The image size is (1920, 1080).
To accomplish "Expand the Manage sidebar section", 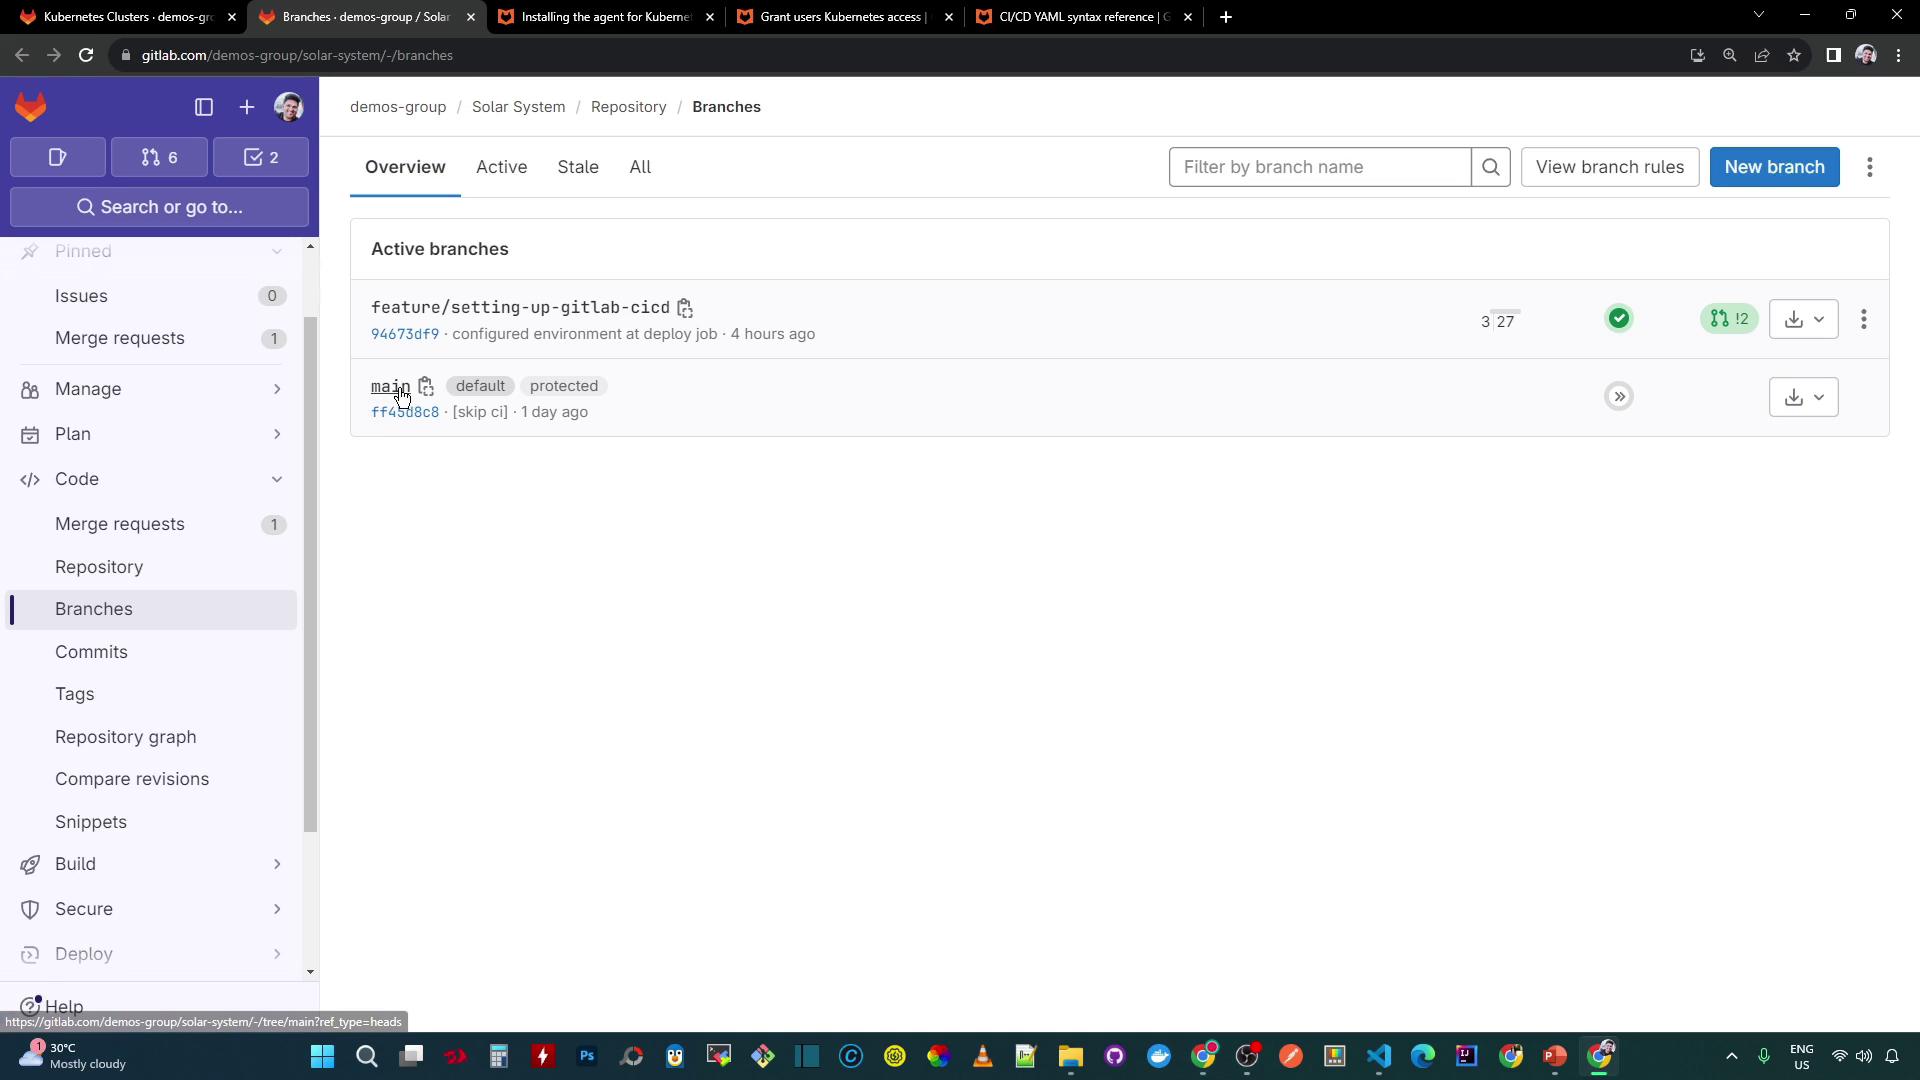I will pos(153,389).
